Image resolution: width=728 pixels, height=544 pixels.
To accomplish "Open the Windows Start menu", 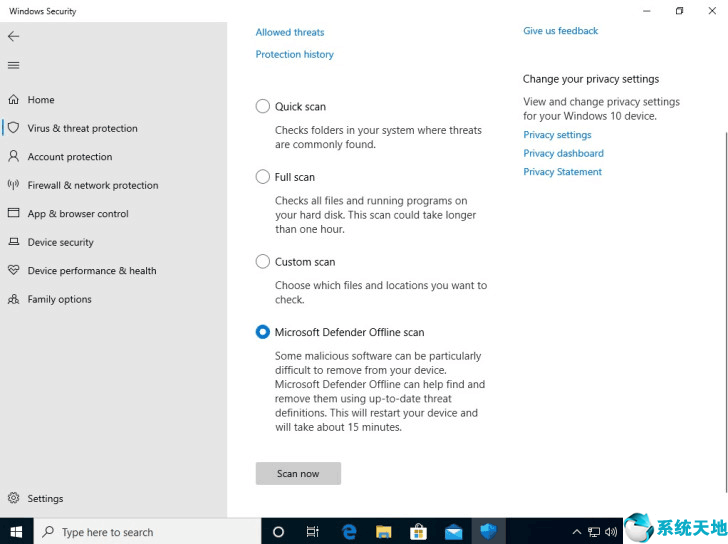I will [x=17, y=531].
